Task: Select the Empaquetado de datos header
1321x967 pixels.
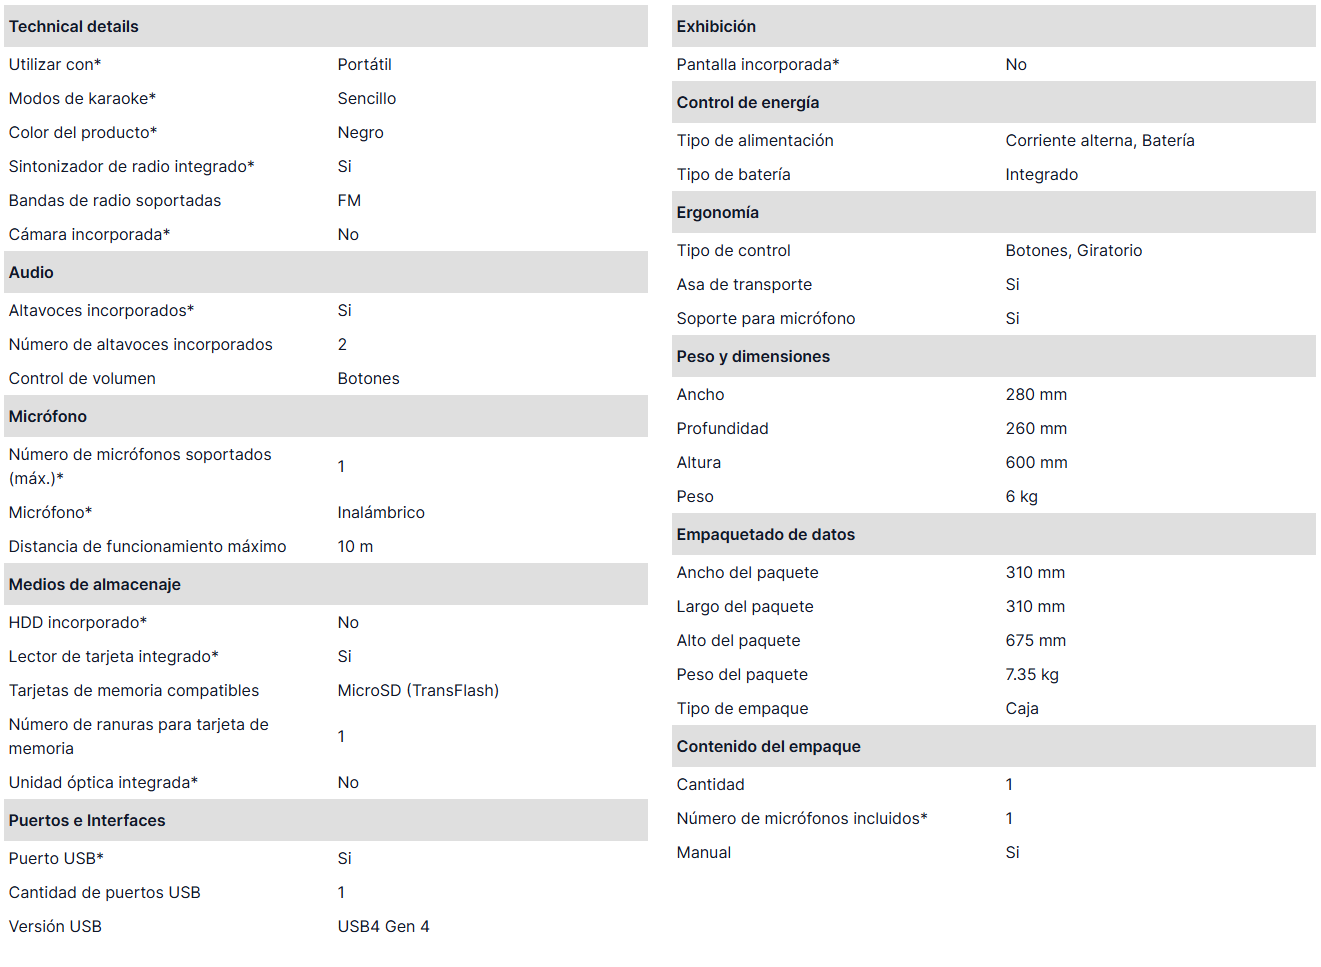Action: tap(766, 535)
